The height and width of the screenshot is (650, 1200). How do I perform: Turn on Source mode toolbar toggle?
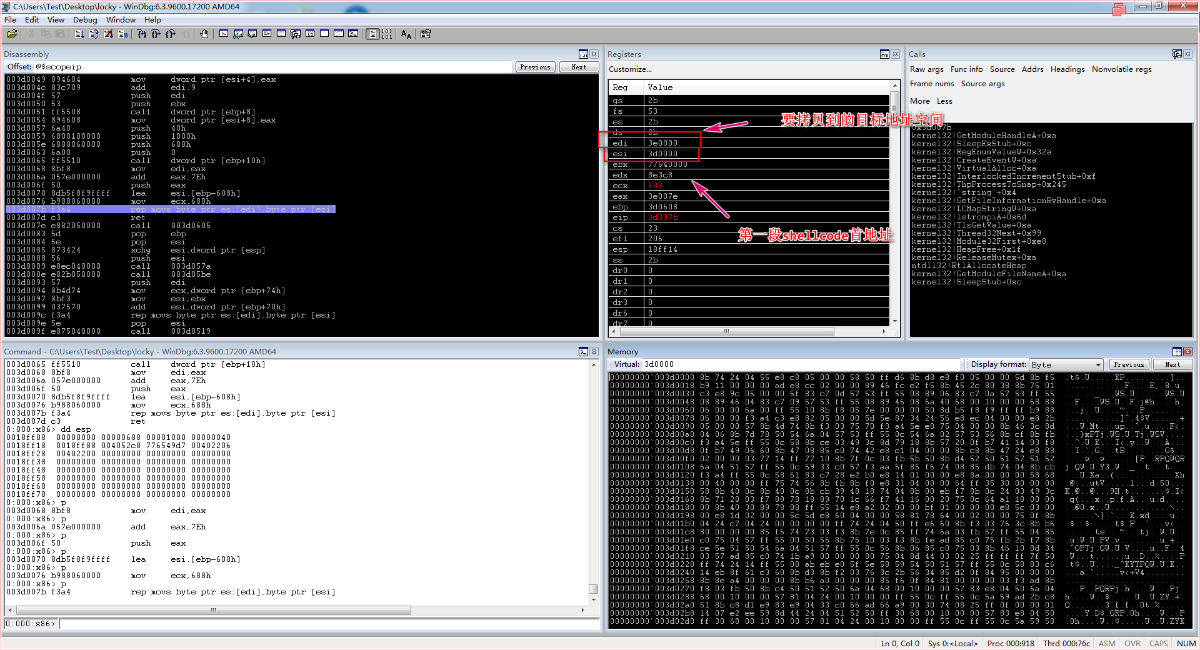pyautogui.click(x=373, y=34)
